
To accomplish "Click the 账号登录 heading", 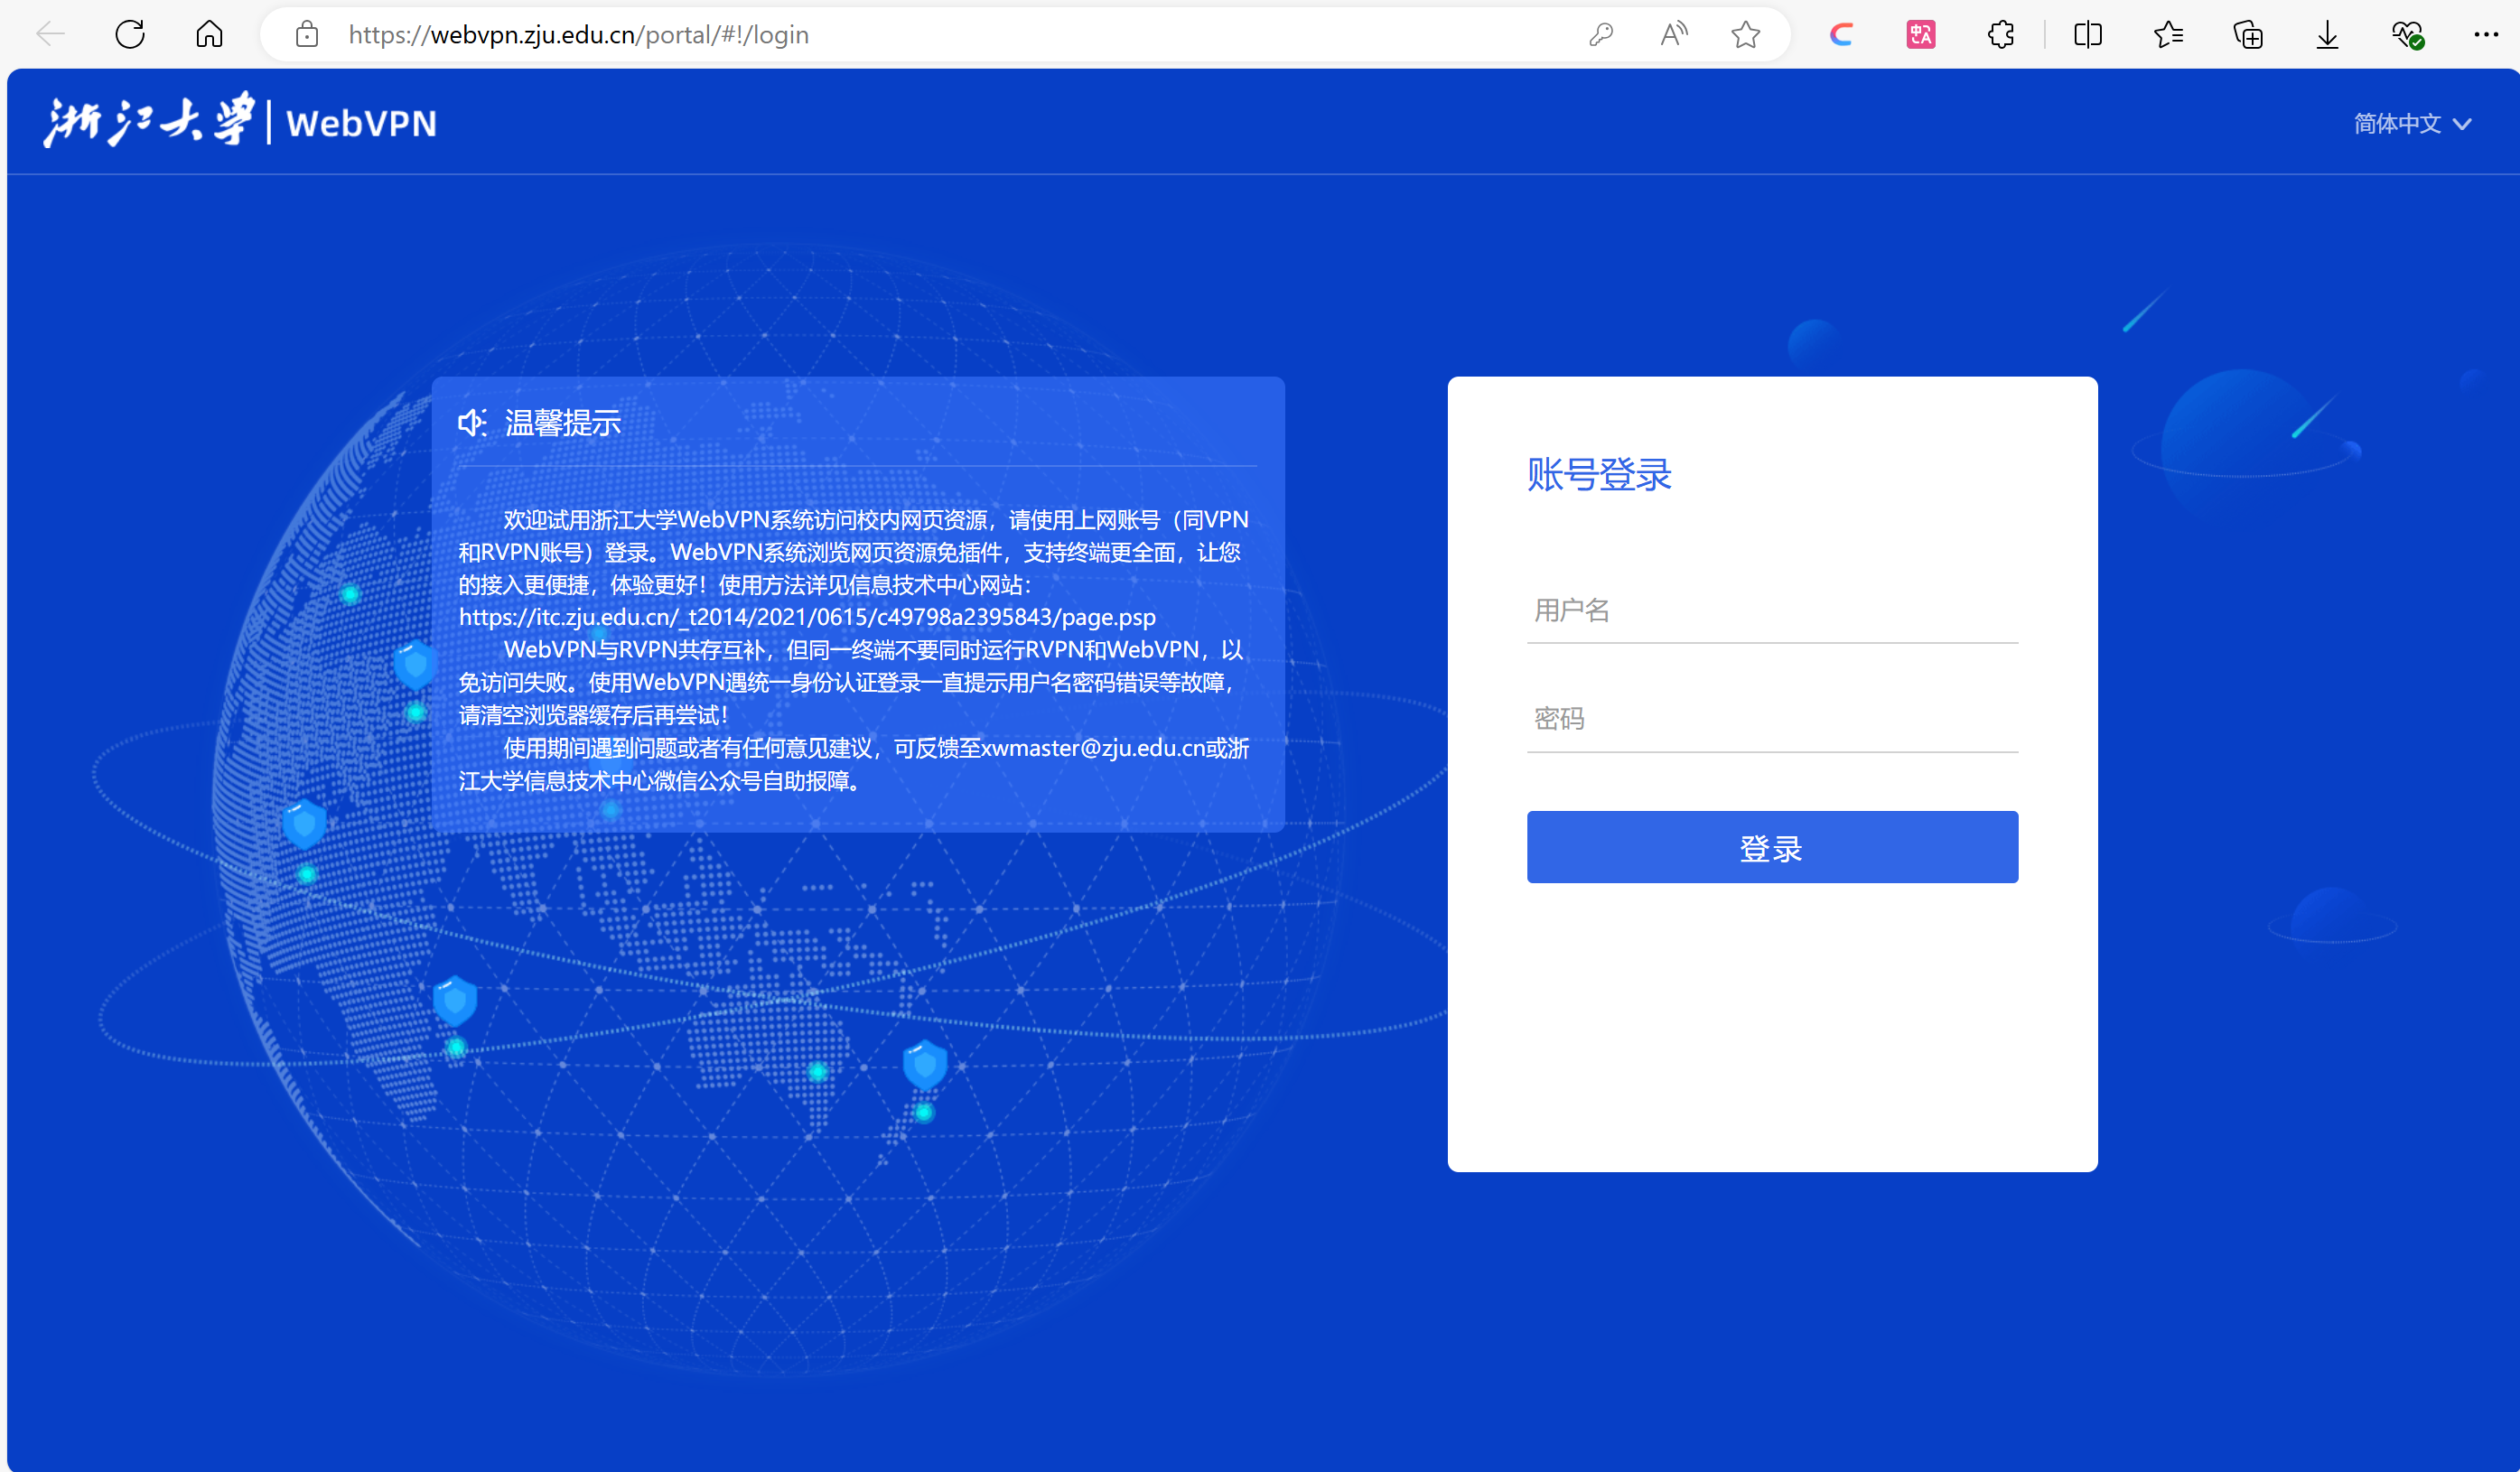I will click(x=1598, y=474).
